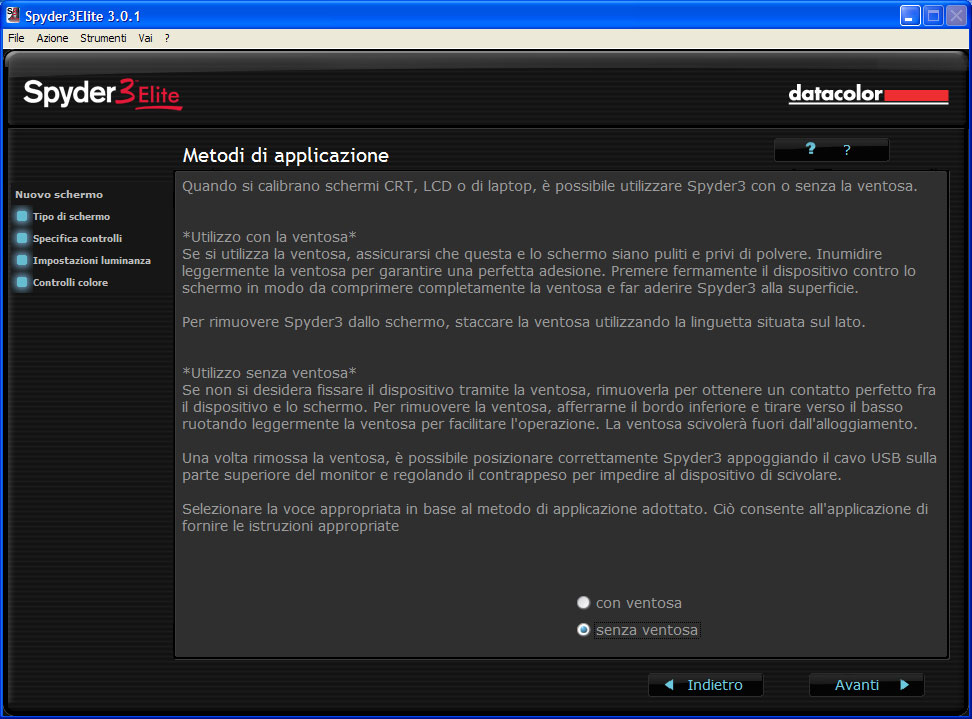This screenshot has width=972, height=719.
Task: Open the File menu
Action: tap(16, 38)
